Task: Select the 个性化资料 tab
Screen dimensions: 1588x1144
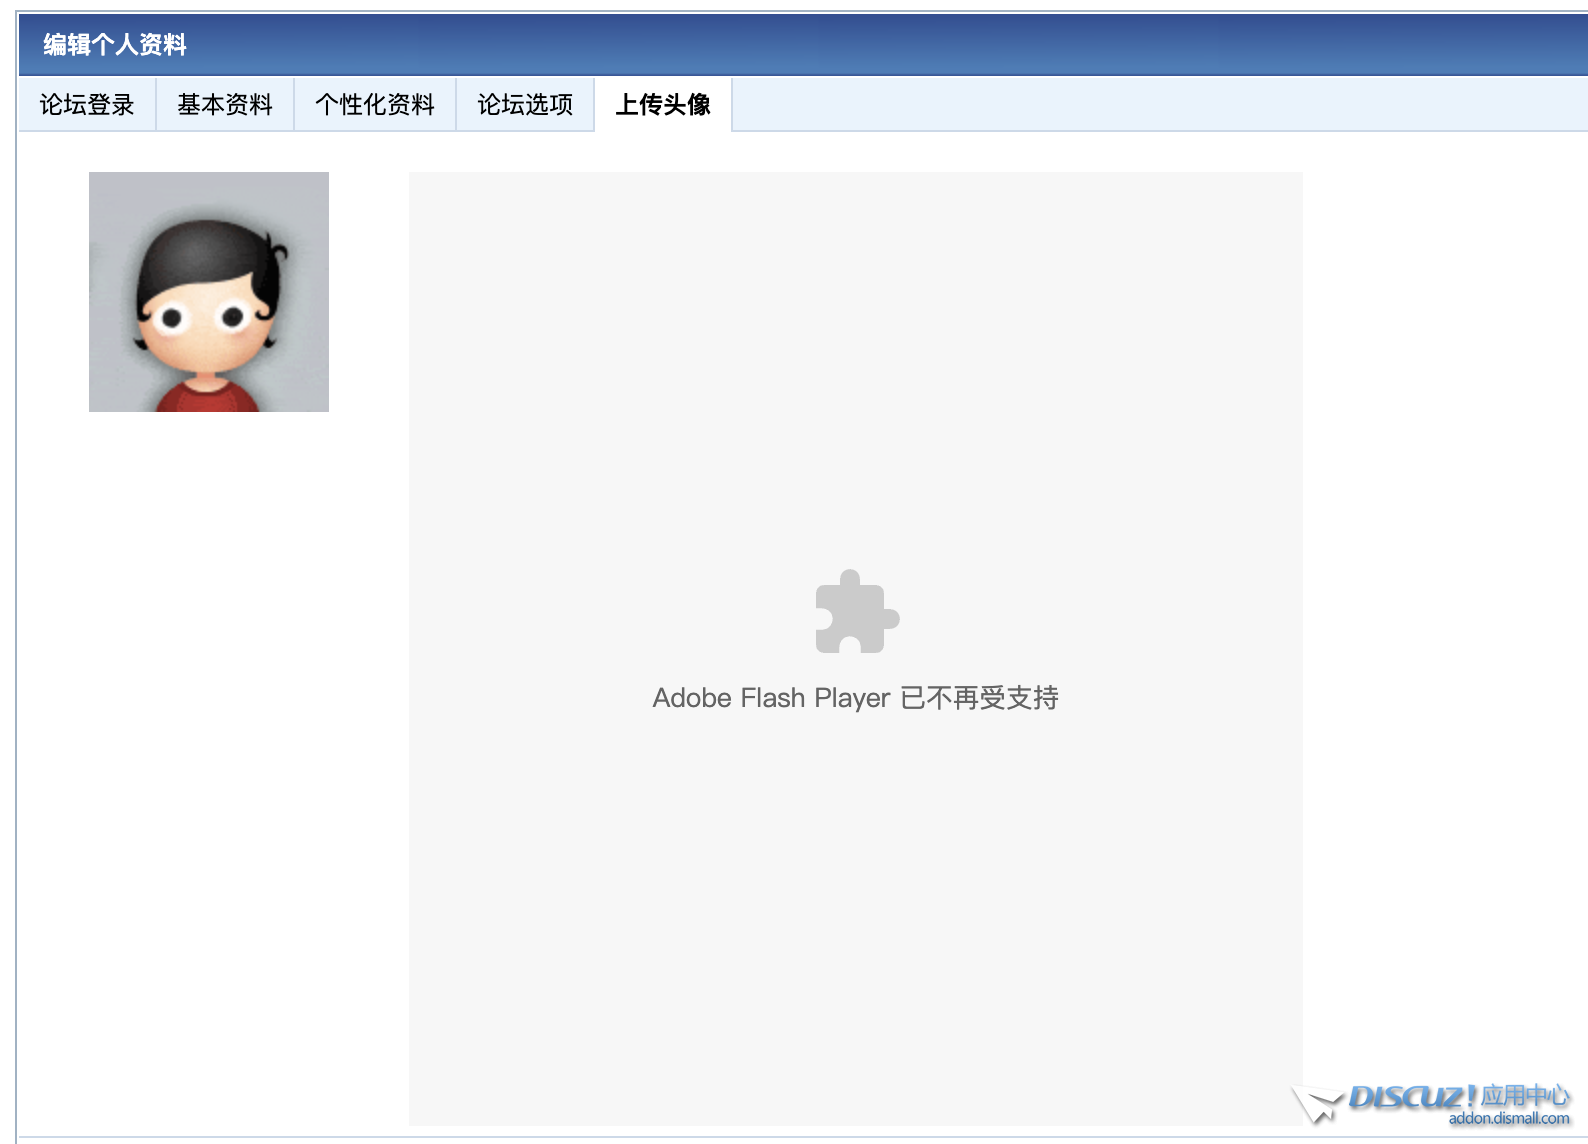Action: point(375,104)
